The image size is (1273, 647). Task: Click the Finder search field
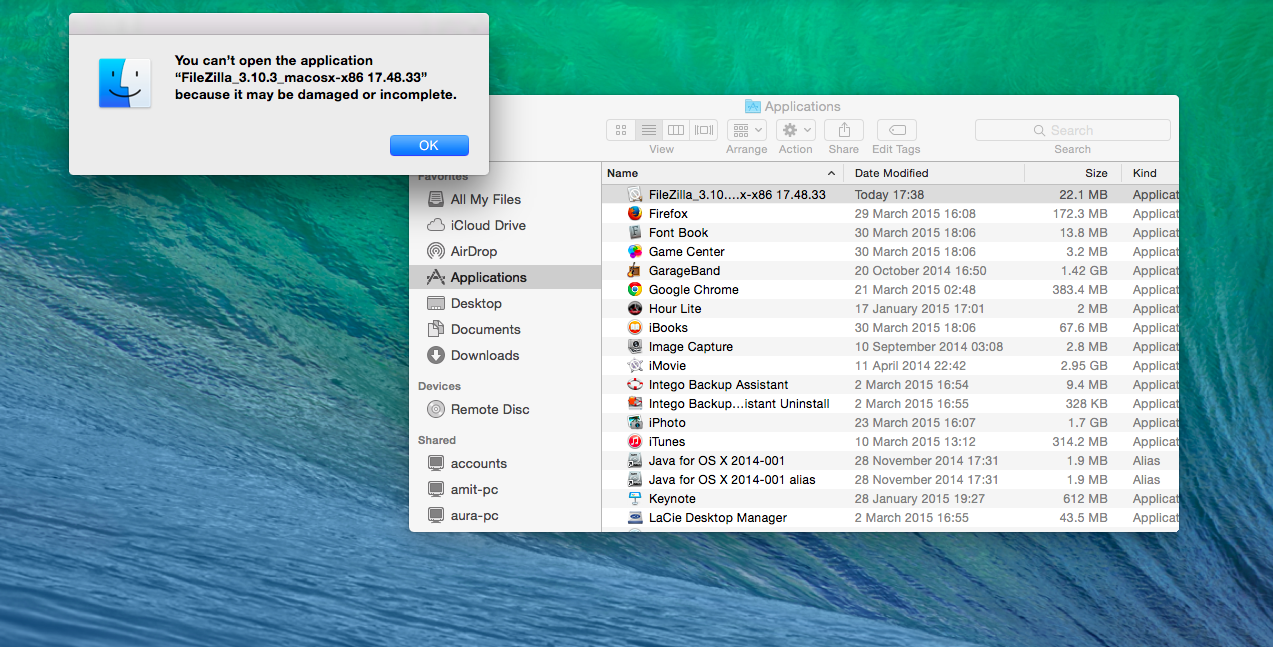tap(1072, 130)
